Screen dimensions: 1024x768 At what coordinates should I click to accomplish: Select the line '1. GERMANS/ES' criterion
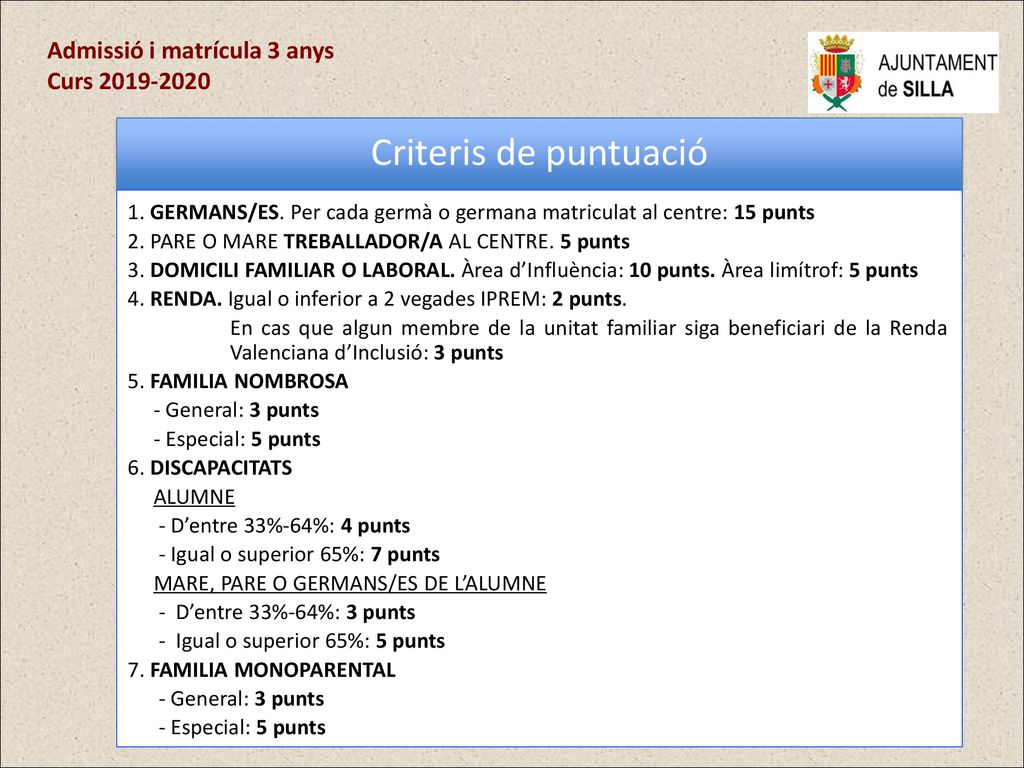471,213
